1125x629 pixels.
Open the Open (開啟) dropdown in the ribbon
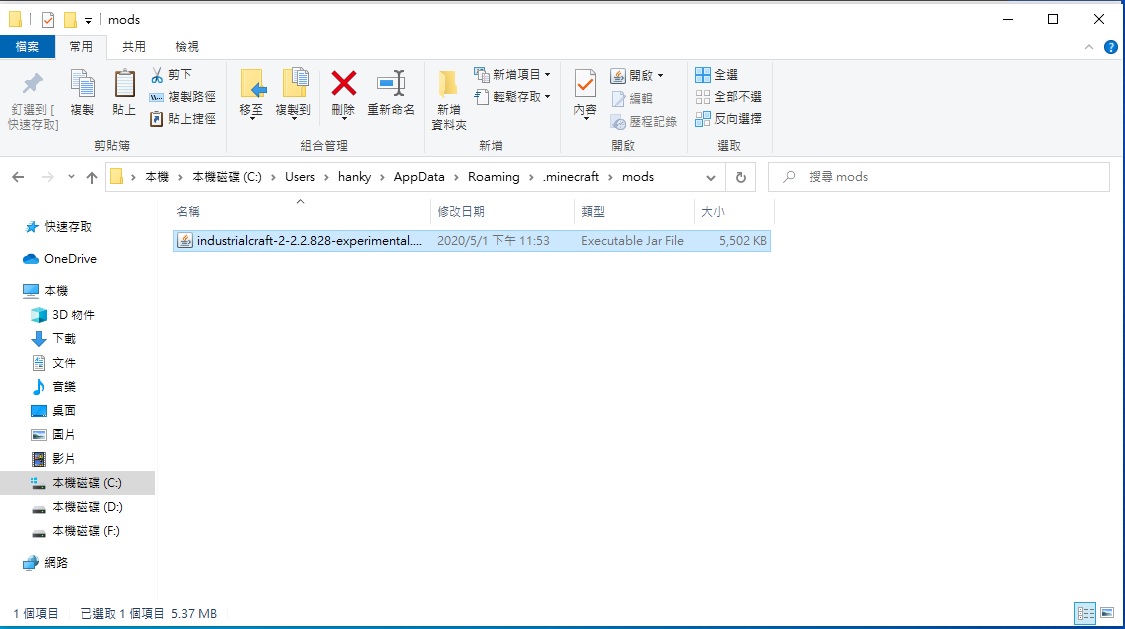(x=637, y=75)
